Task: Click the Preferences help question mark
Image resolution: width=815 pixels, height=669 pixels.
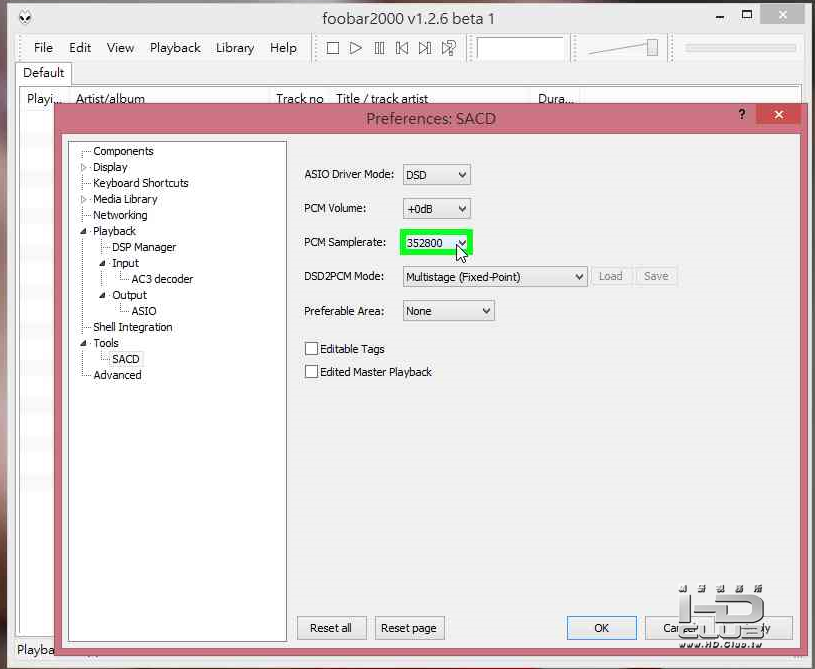Action: [x=742, y=114]
